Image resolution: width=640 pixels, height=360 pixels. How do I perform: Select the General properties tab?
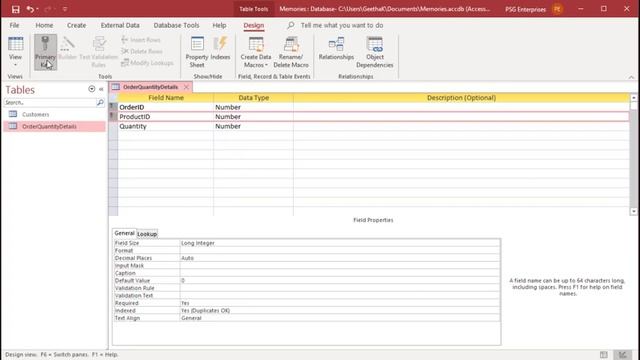pos(124,233)
